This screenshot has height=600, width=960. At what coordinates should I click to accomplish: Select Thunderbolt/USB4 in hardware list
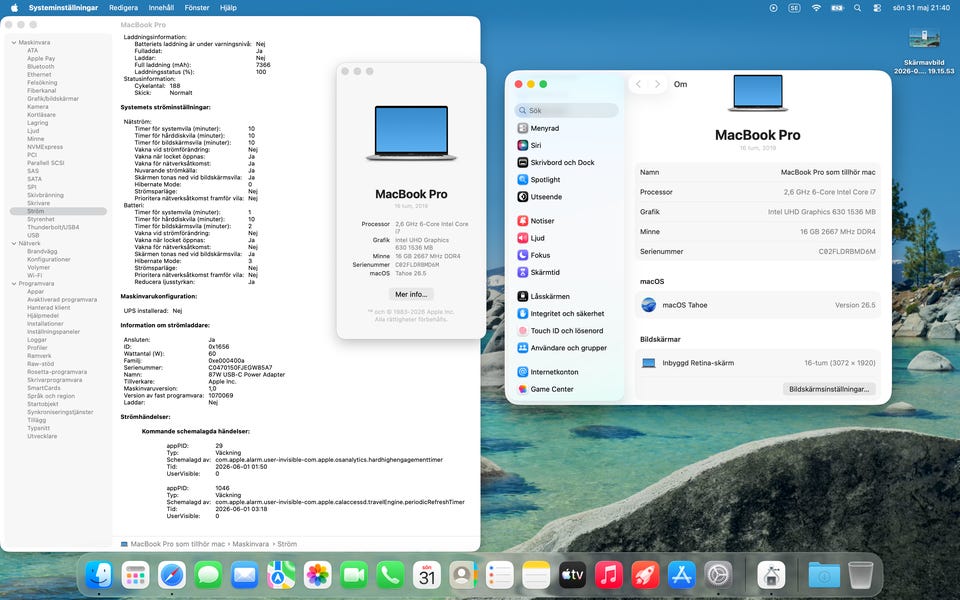click(x=53, y=227)
